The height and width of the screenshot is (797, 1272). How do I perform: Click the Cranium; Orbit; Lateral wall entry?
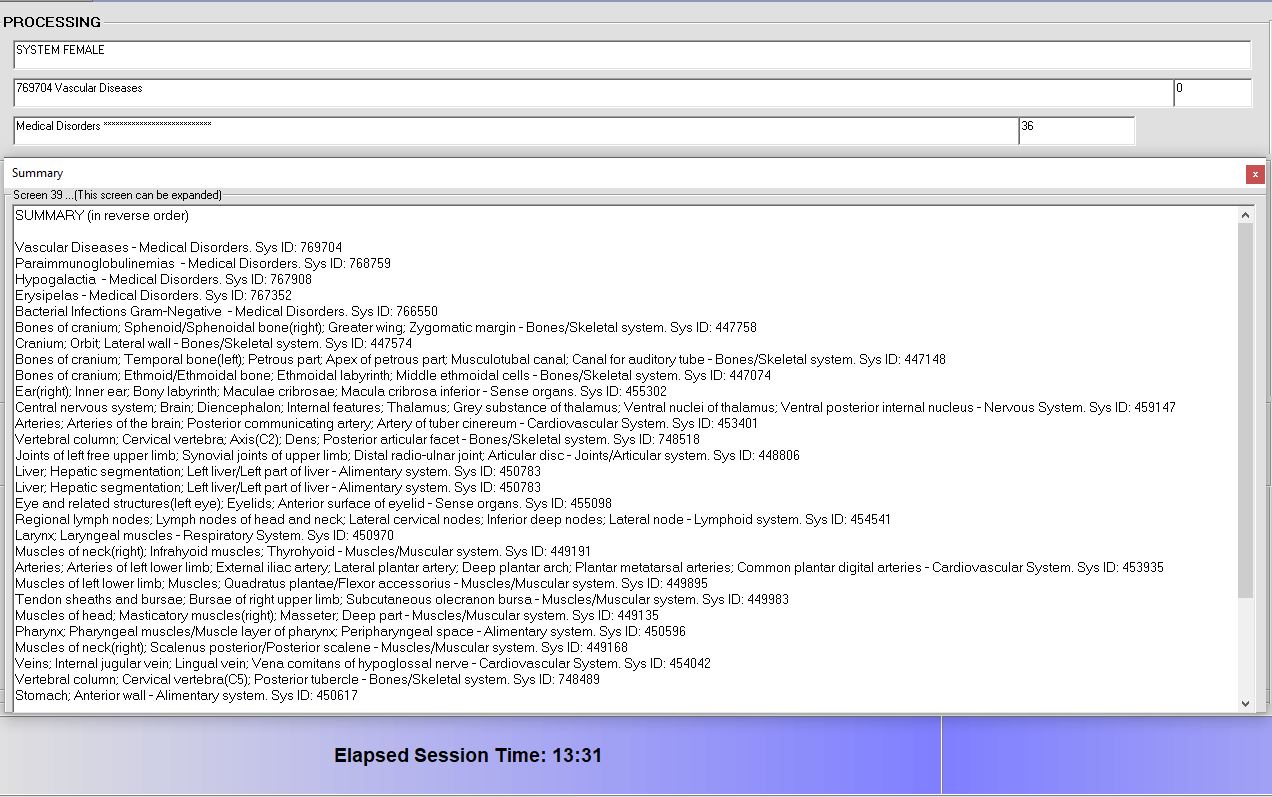click(x=213, y=343)
